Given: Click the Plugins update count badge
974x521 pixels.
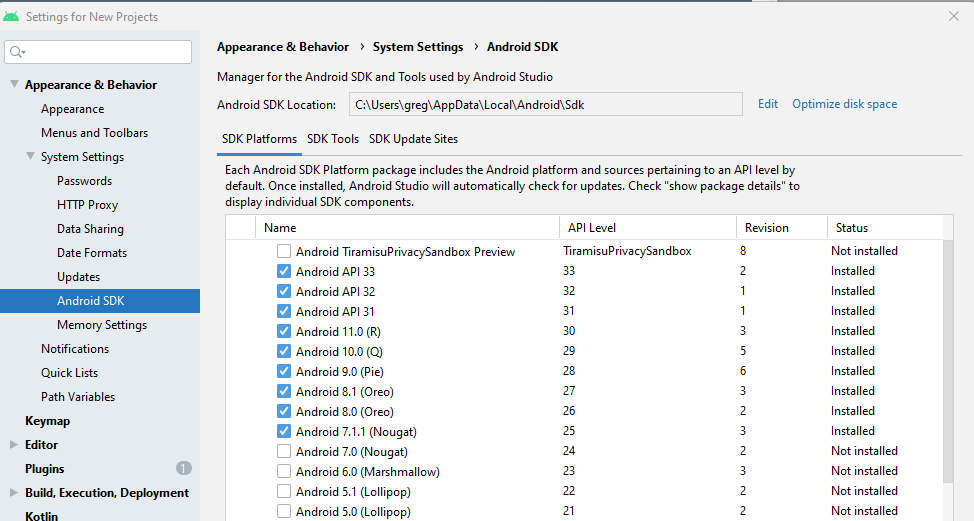Looking at the screenshot, I should tap(184, 468).
